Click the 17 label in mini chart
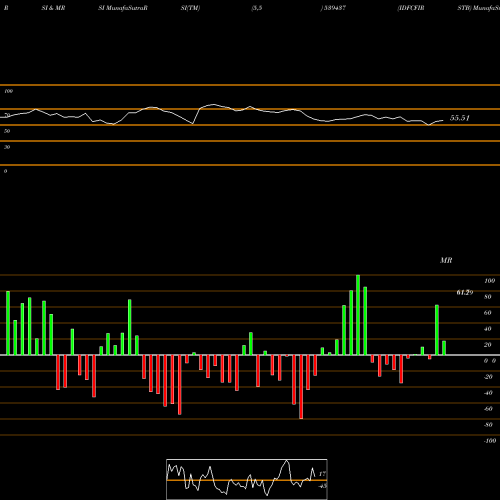Viewport: 500px width, 500px height. [x=322, y=474]
